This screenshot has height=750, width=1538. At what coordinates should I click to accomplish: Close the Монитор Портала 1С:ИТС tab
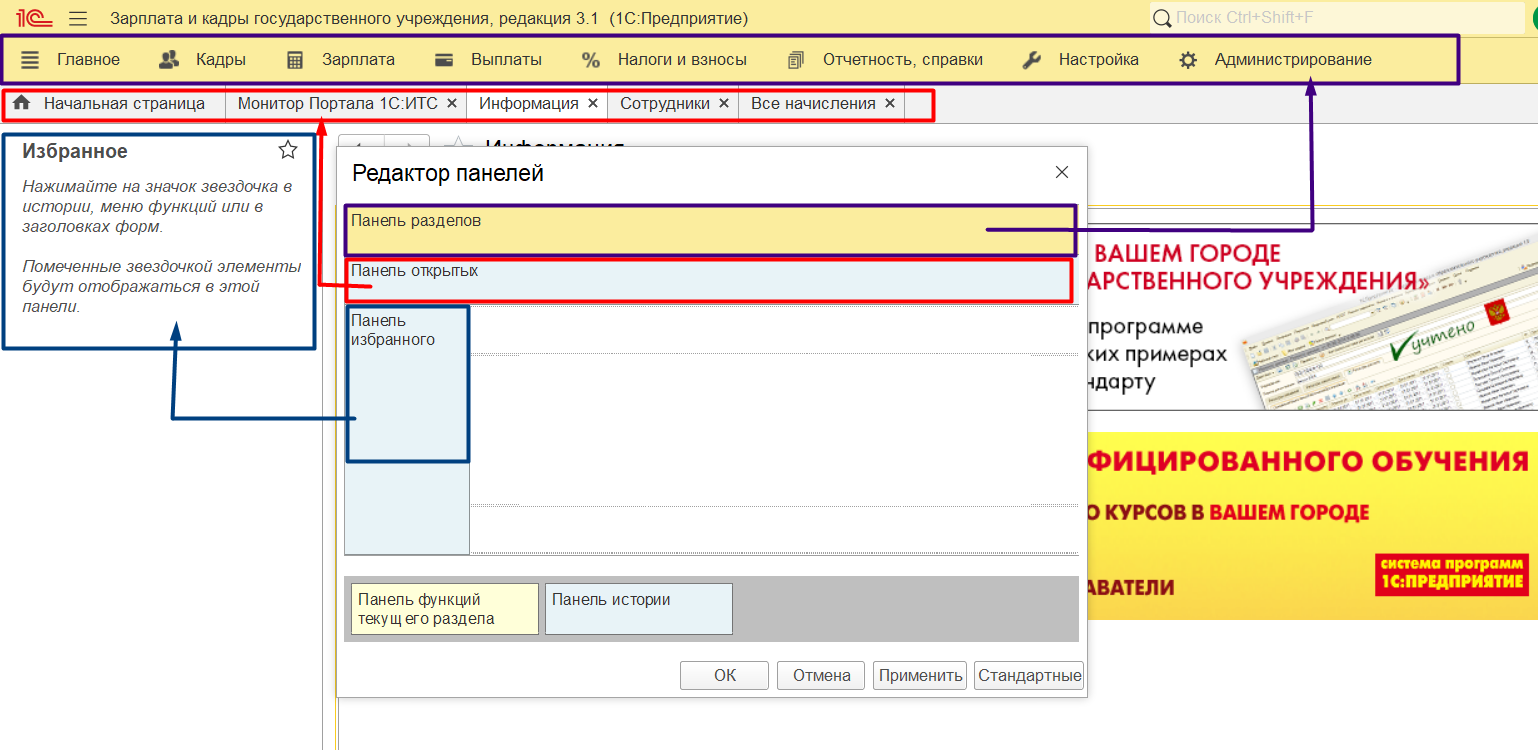point(452,104)
